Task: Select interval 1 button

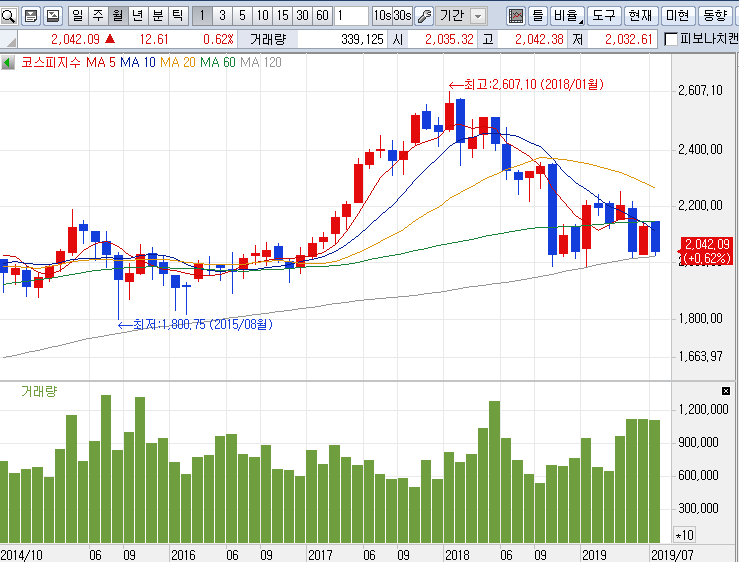Action: 202,16
